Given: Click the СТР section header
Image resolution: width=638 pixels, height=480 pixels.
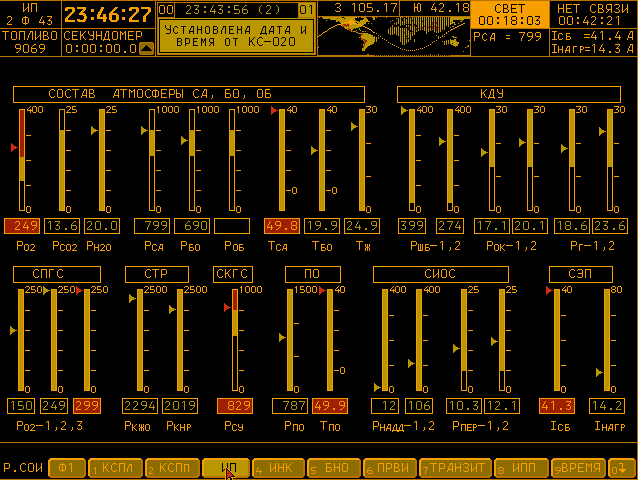Looking at the screenshot, I should tap(157, 274).
